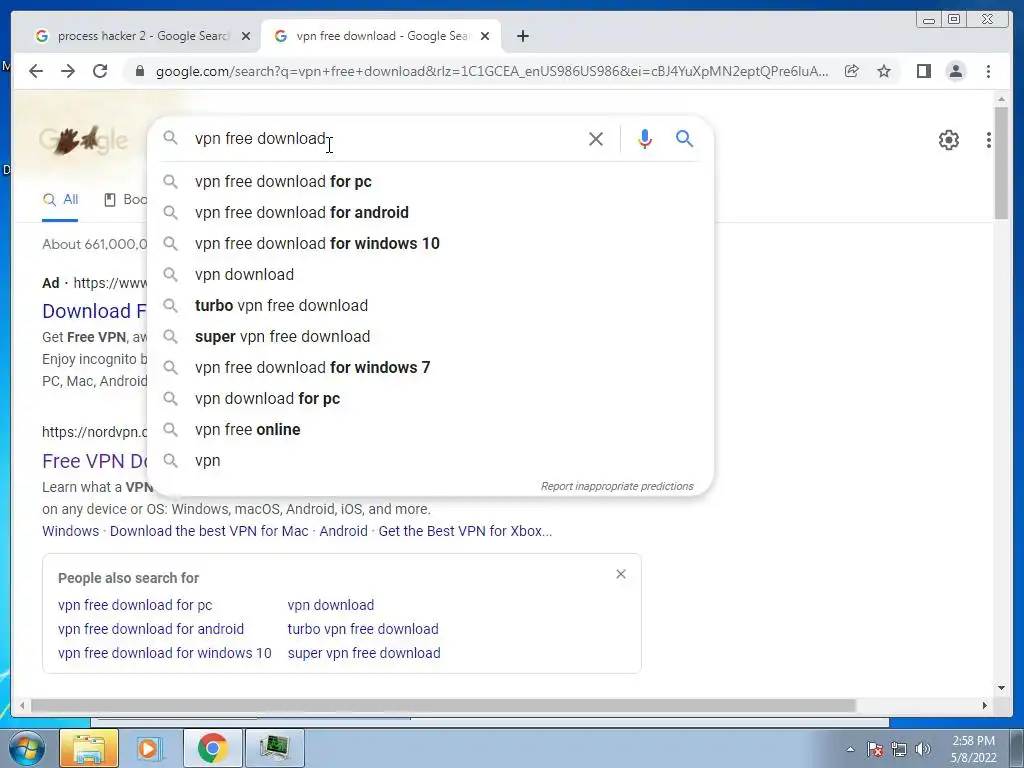
Task: Click Report inappropriate predictions
Action: (616, 487)
